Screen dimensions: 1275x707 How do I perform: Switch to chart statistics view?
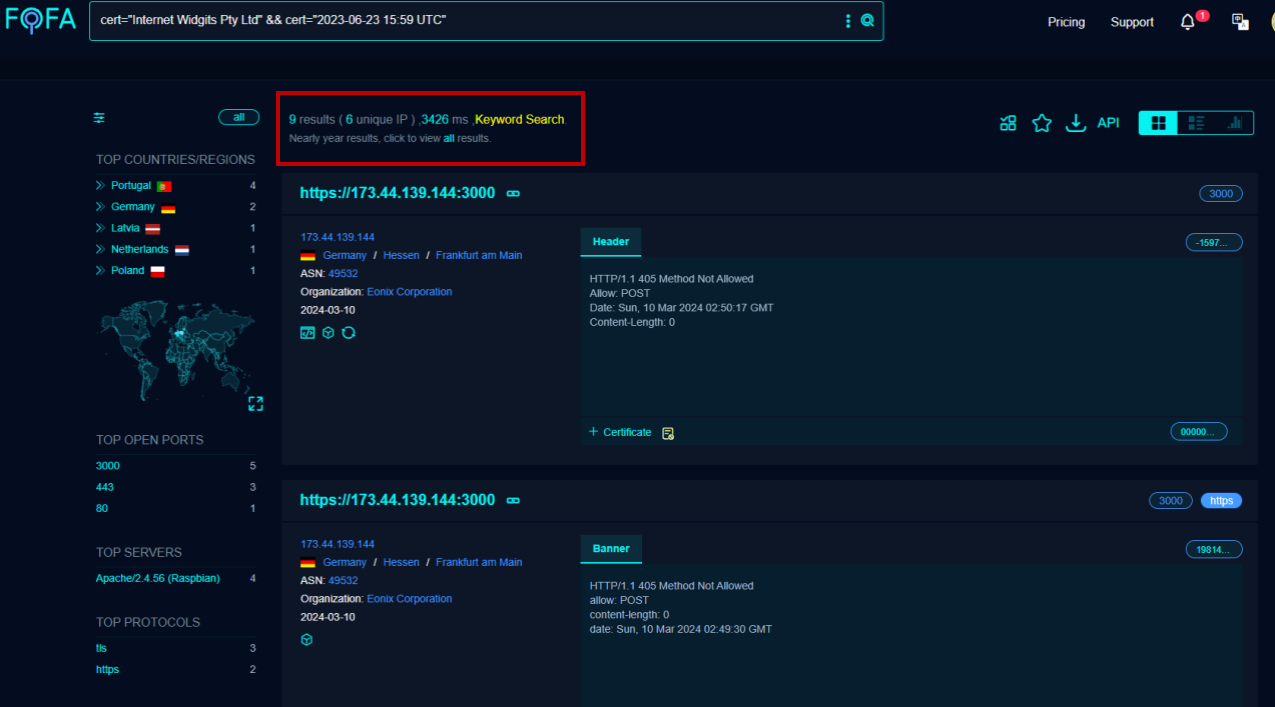point(1234,123)
